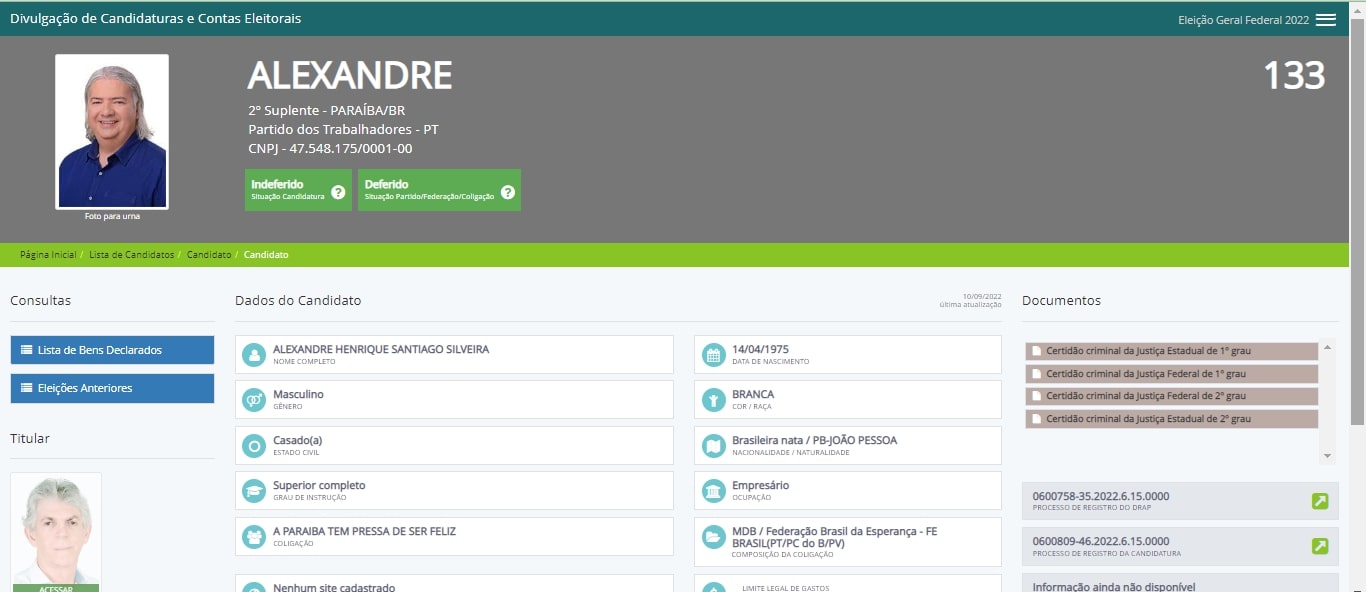
Task: Click the help icon beside Deferido status
Action: 507,192
